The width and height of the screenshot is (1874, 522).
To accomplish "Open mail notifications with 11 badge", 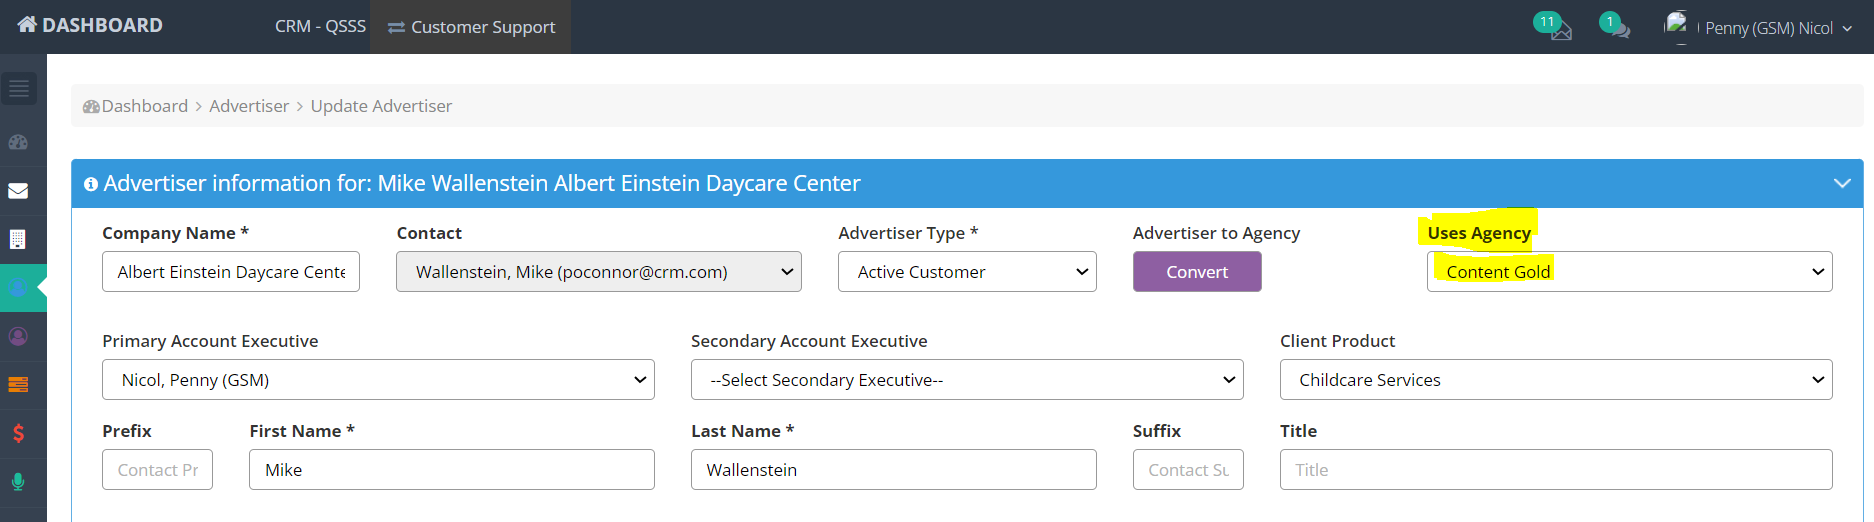I will [x=1555, y=27].
